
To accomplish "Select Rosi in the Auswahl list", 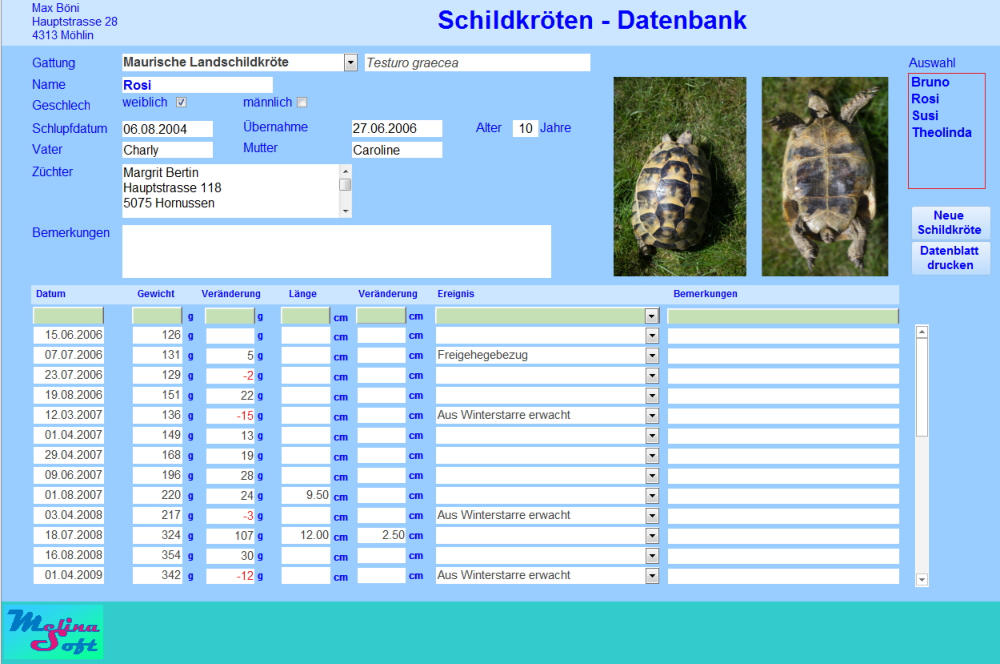I will coord(925,99).
